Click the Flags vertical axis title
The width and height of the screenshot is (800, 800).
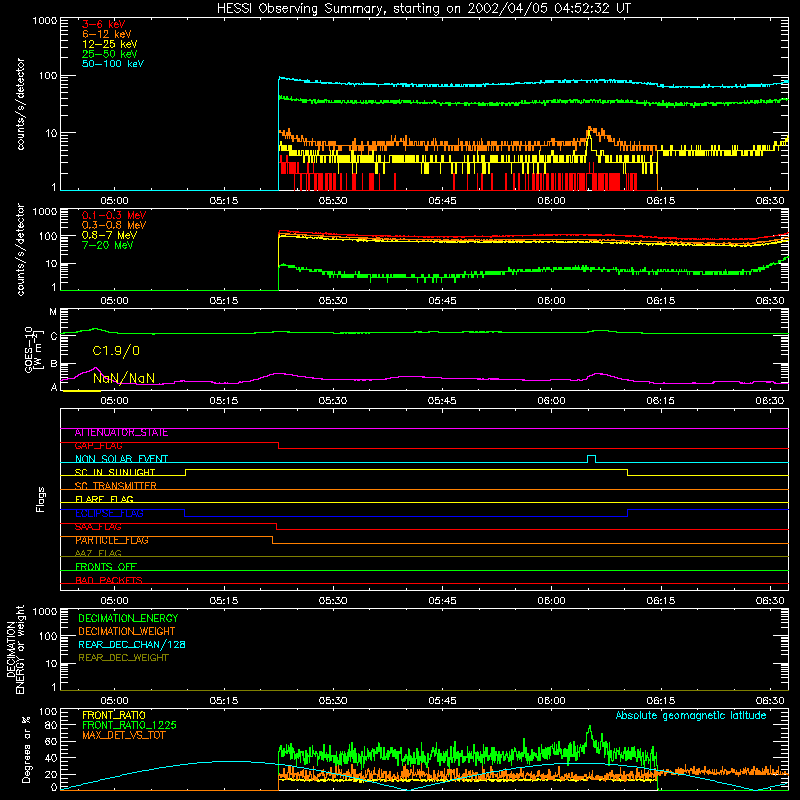tap(41, 499)
